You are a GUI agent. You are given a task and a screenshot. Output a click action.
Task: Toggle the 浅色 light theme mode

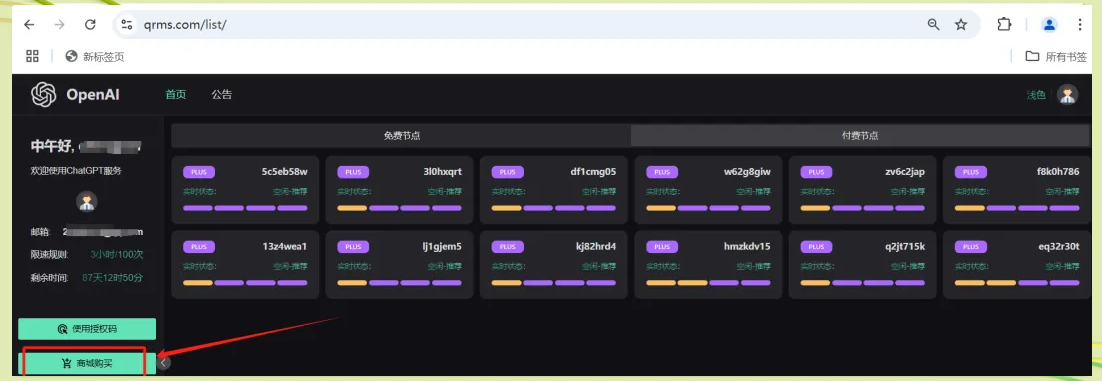point(1036,95)
